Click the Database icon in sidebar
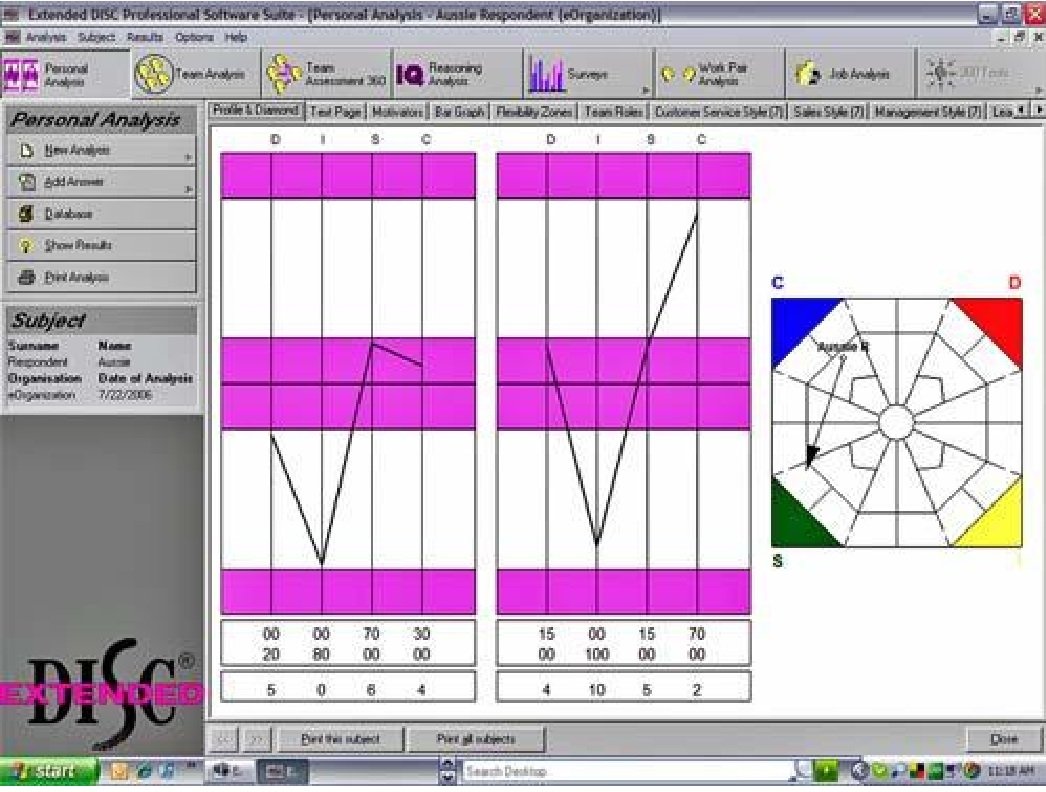Viewport: 1046px width, 792px height. 27,214
